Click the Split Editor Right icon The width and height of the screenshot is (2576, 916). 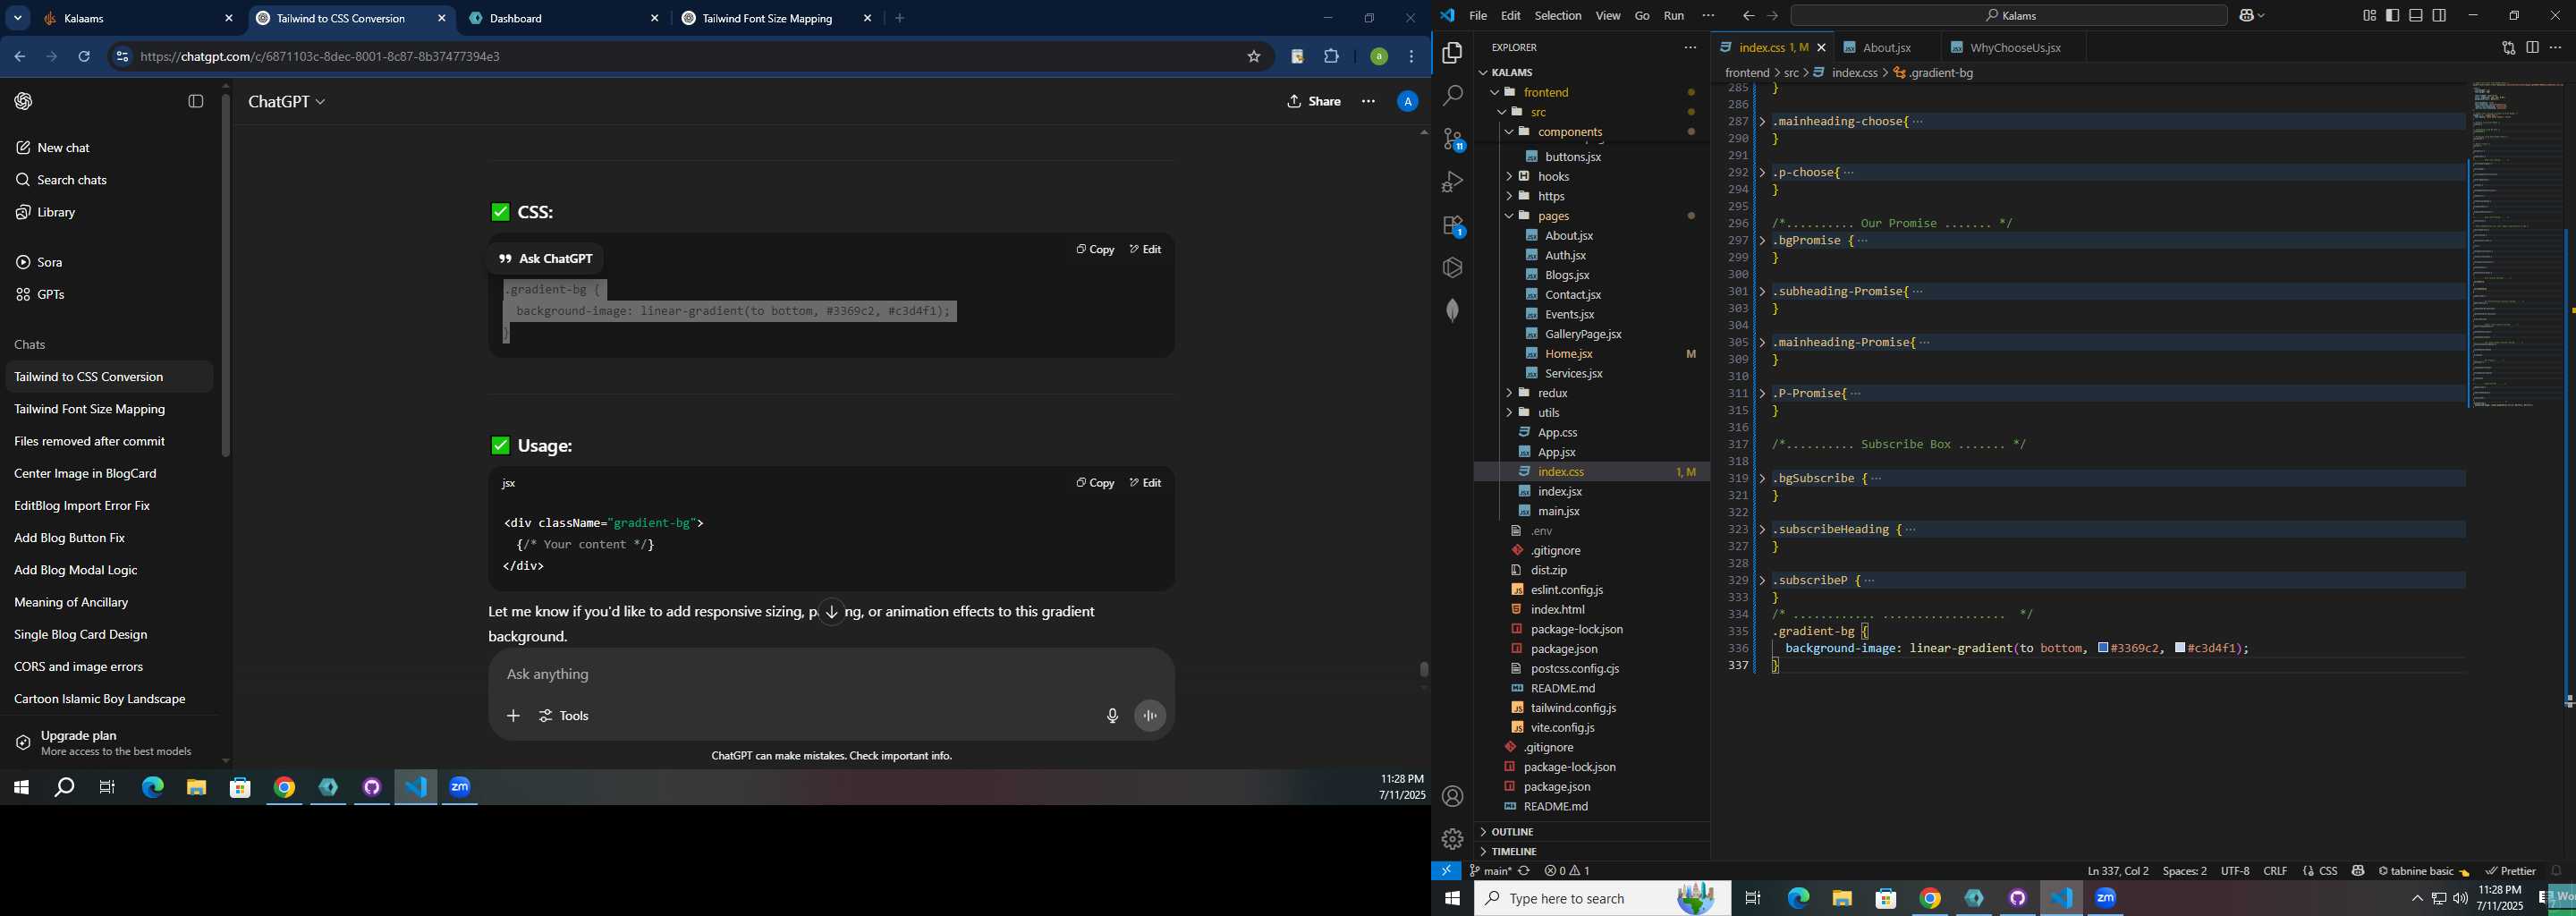point(2532,48)
